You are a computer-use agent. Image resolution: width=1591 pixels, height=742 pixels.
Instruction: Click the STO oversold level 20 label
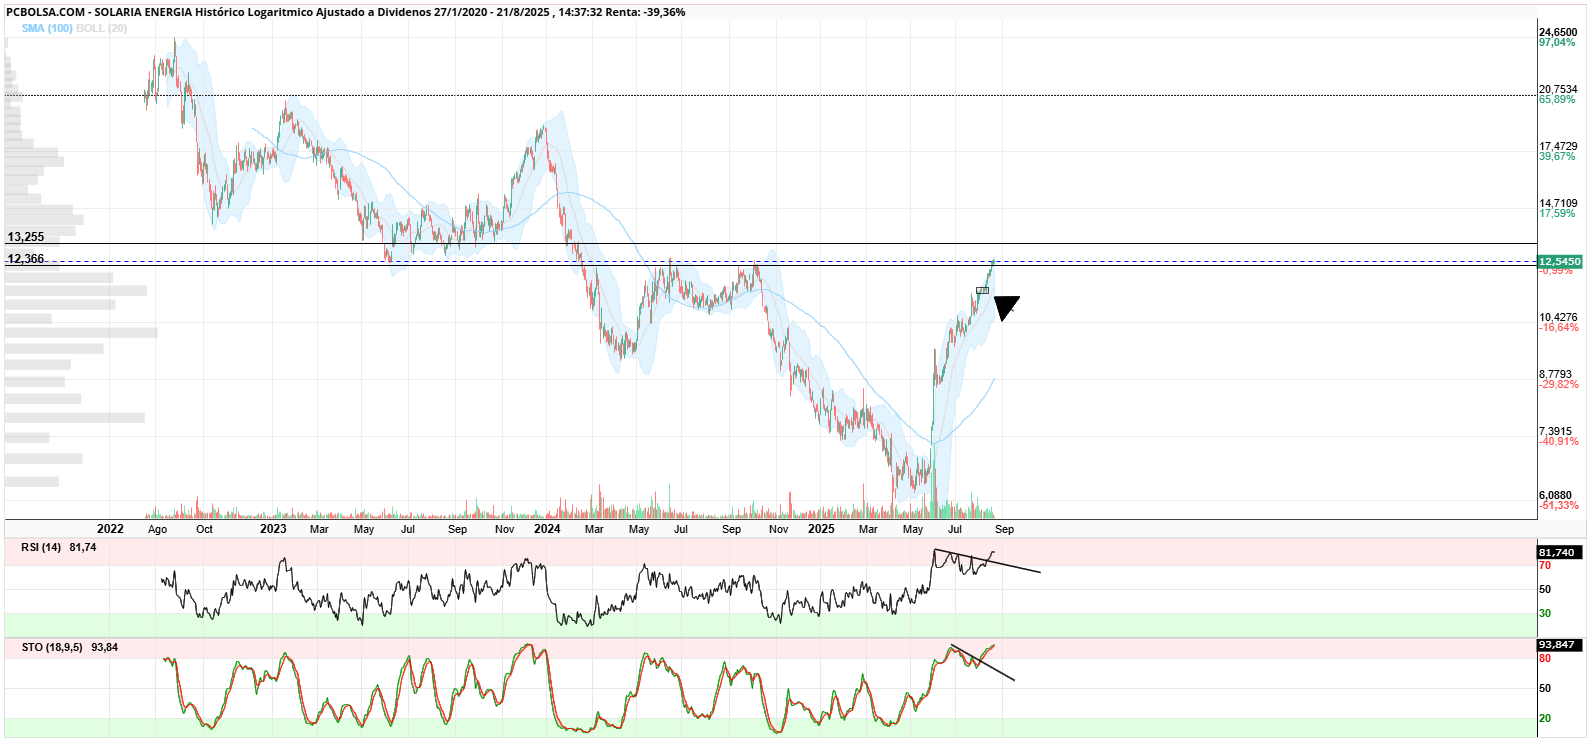[x=1545, y=719]
